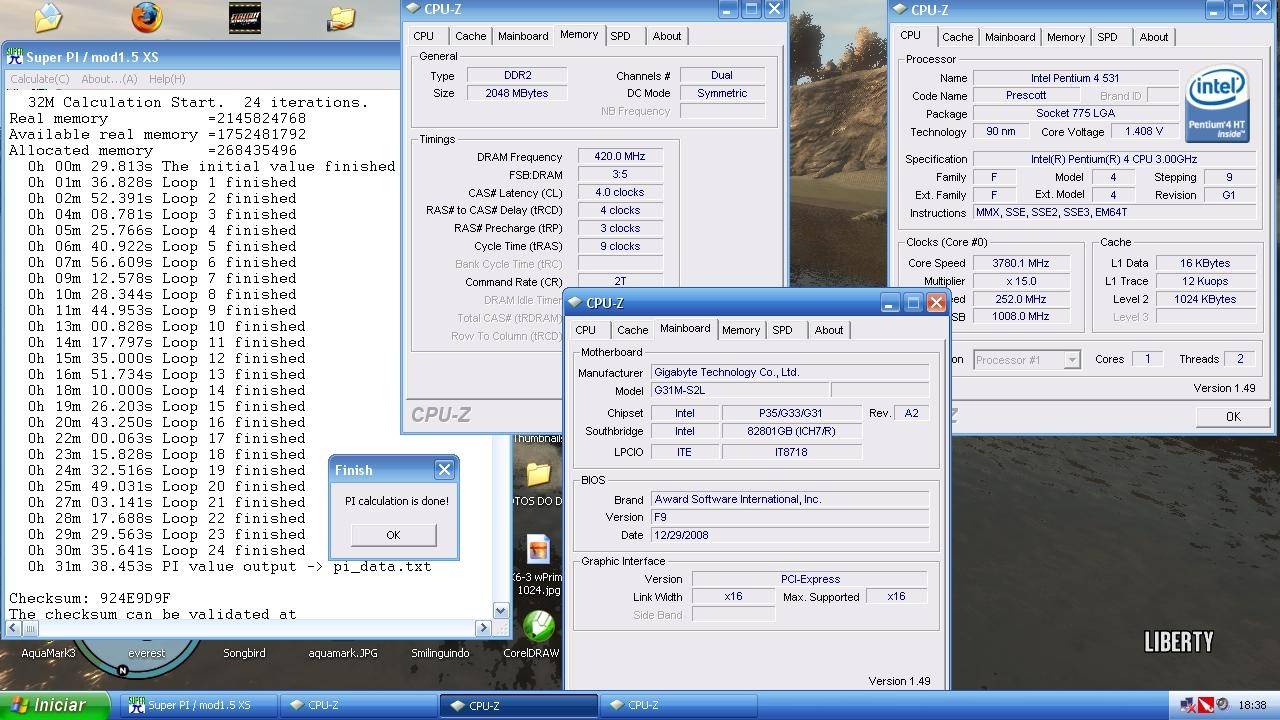1280x720 pixels.
Task: Click Super PI horizontal scrollbar right arrow
Action: (483, 628)
